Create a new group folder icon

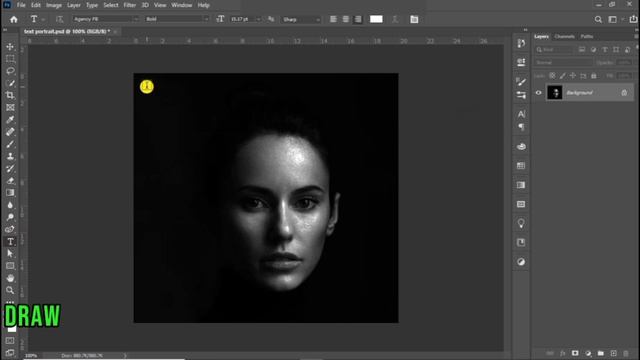coord(600,353)
